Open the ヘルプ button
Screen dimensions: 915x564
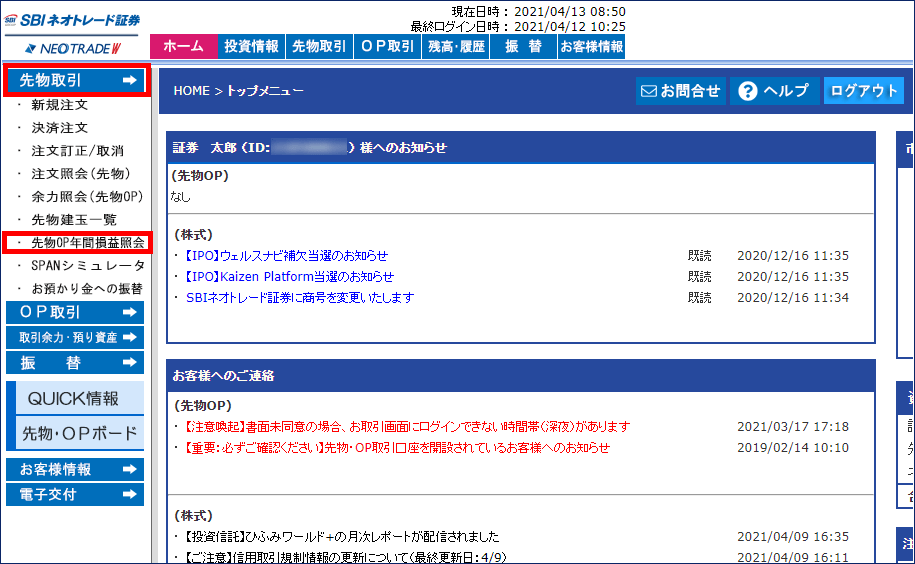coord(774,91)
